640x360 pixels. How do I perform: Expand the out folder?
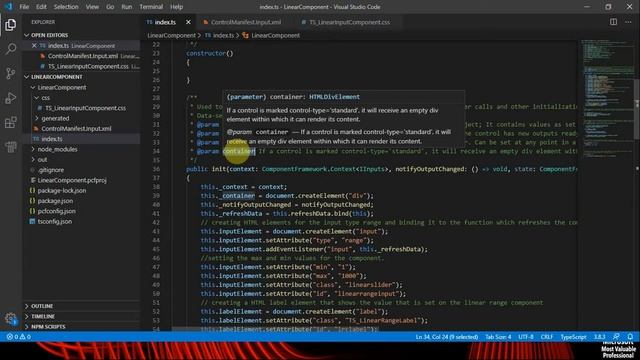pos(33,160)
